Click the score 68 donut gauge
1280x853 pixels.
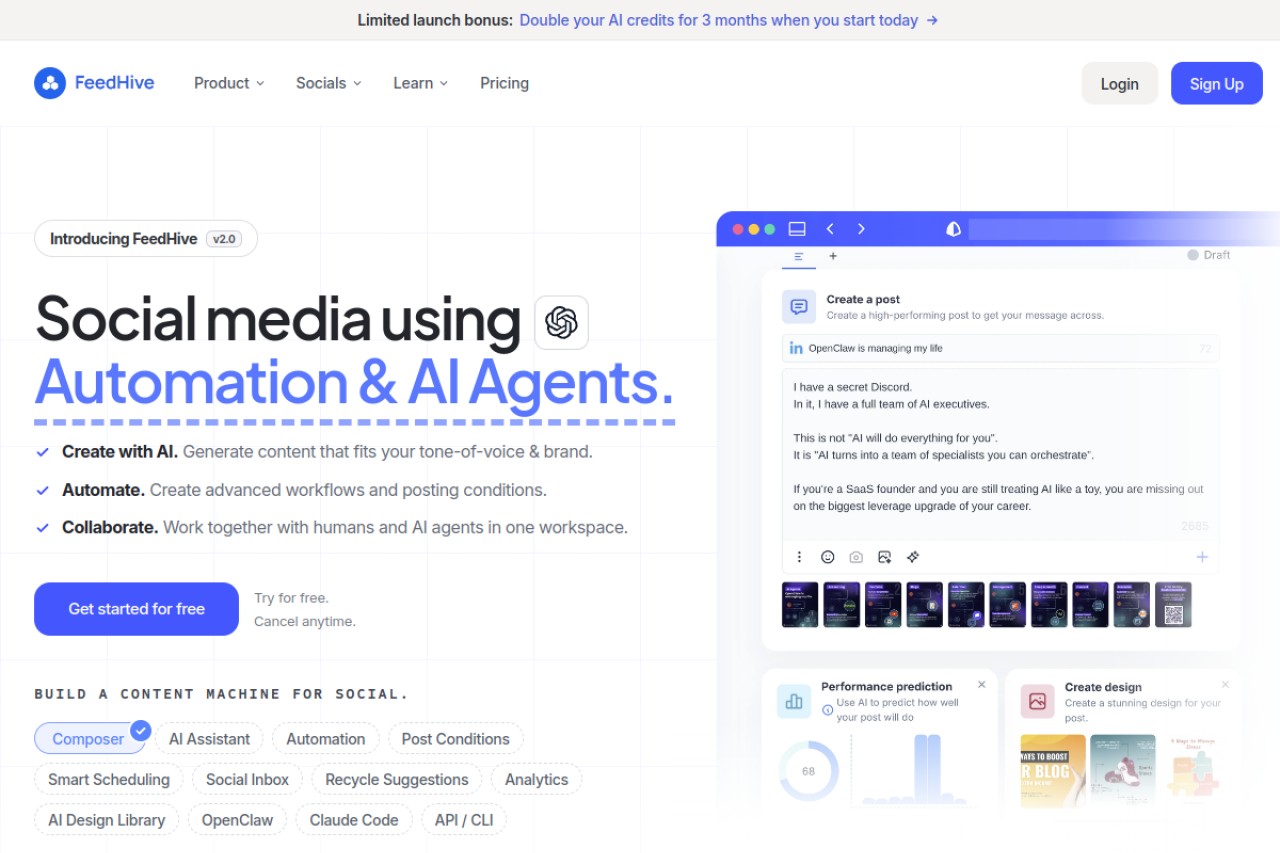(x=808, y=771)
